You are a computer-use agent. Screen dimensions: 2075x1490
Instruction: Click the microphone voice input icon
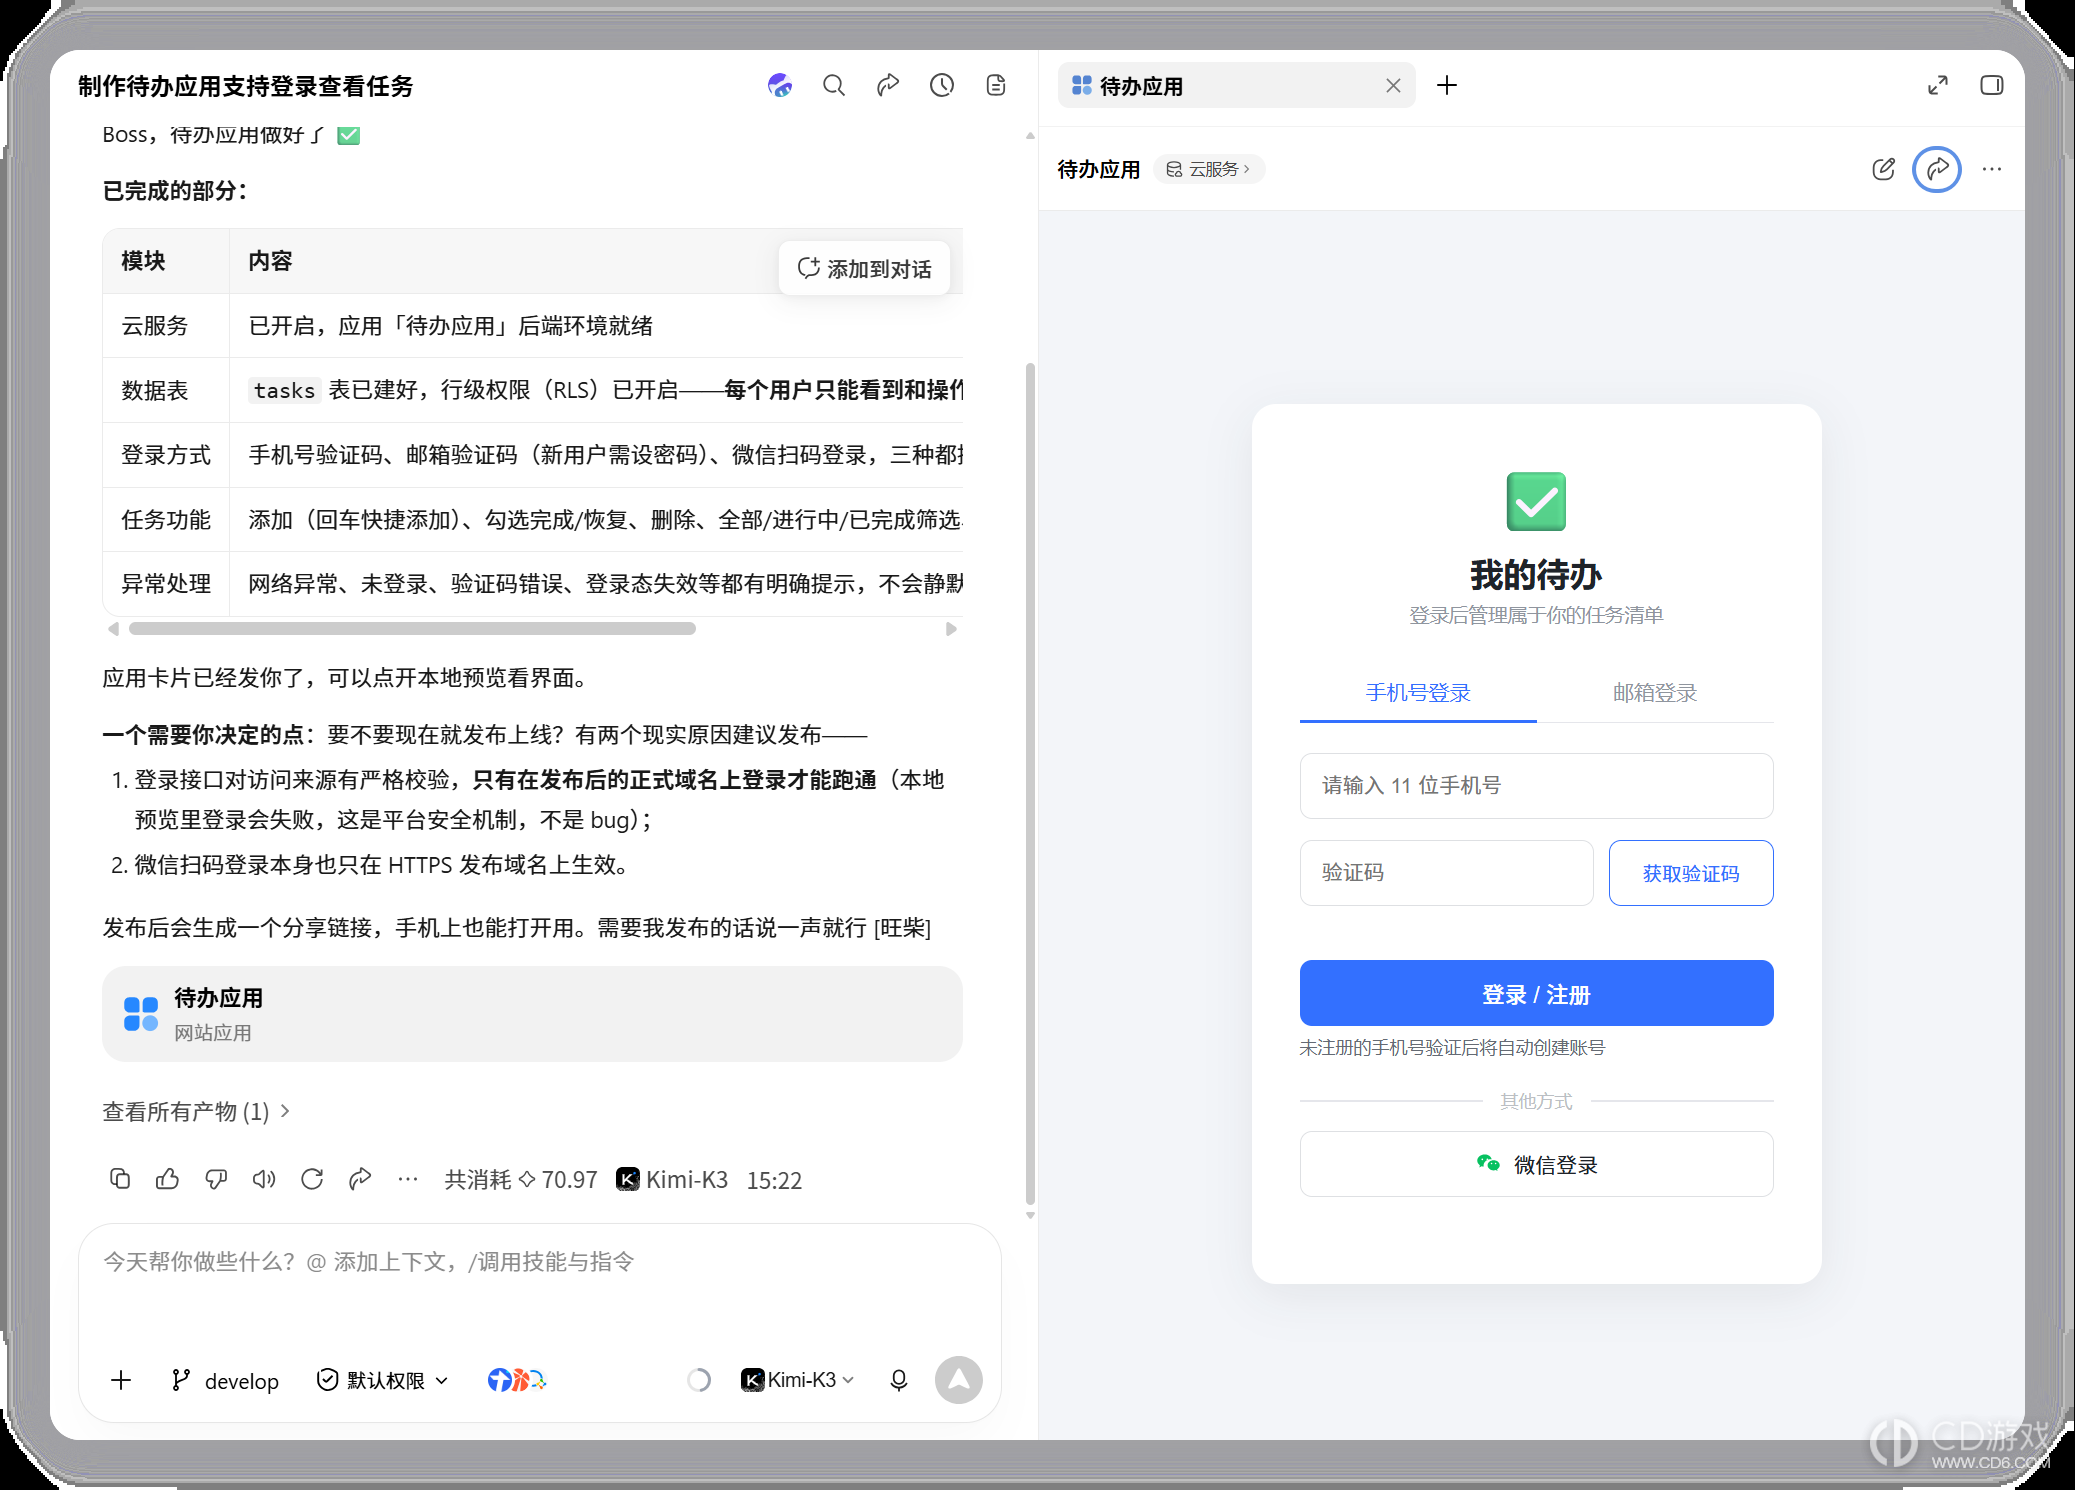tap(899, 1380)
